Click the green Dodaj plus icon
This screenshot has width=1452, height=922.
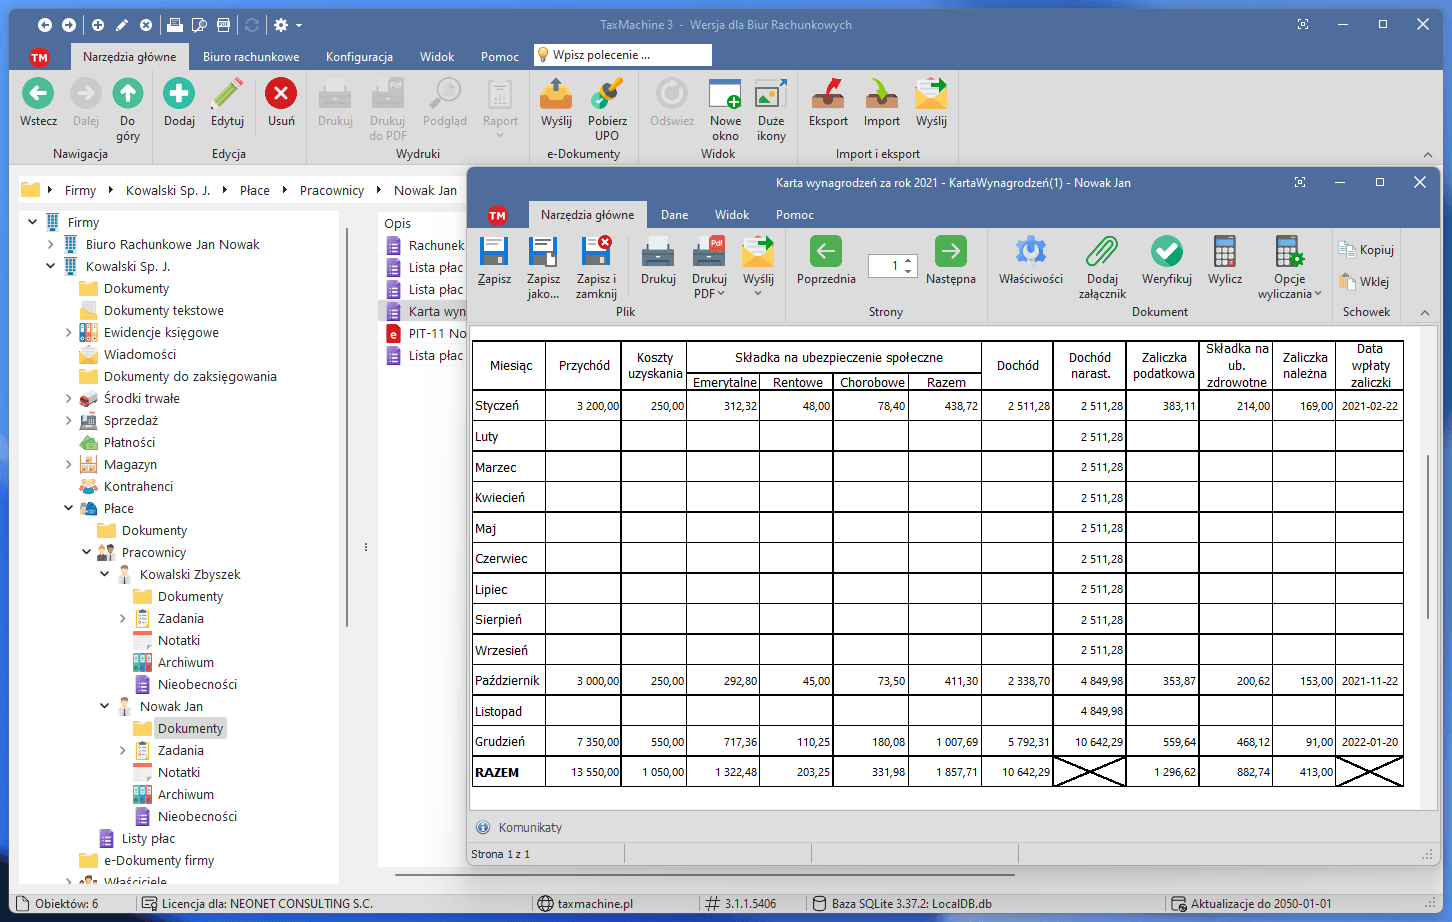[179, 95]
